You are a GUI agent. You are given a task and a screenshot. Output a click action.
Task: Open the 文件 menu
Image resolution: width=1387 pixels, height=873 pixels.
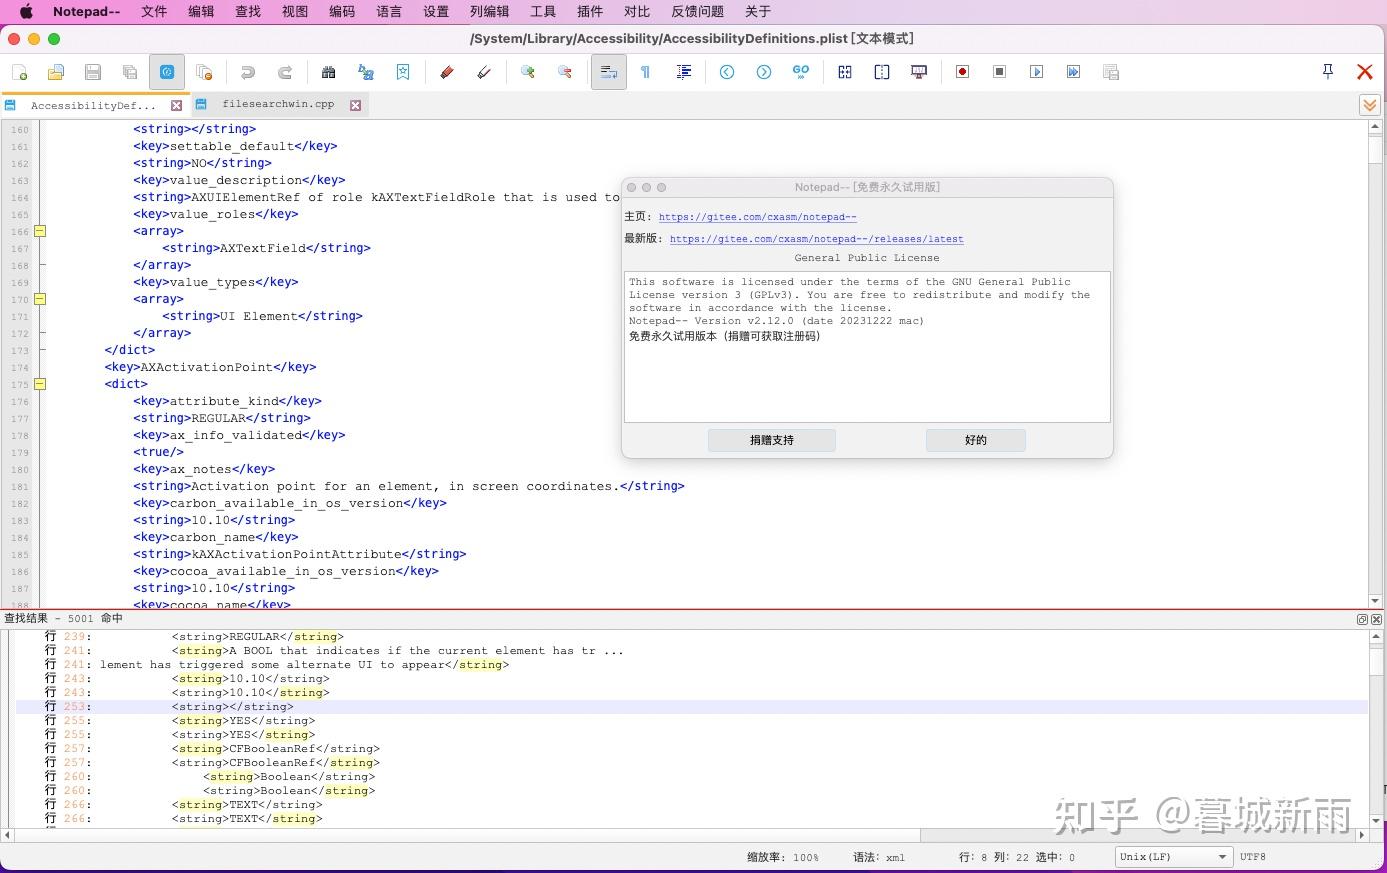(x=154, y=11)
